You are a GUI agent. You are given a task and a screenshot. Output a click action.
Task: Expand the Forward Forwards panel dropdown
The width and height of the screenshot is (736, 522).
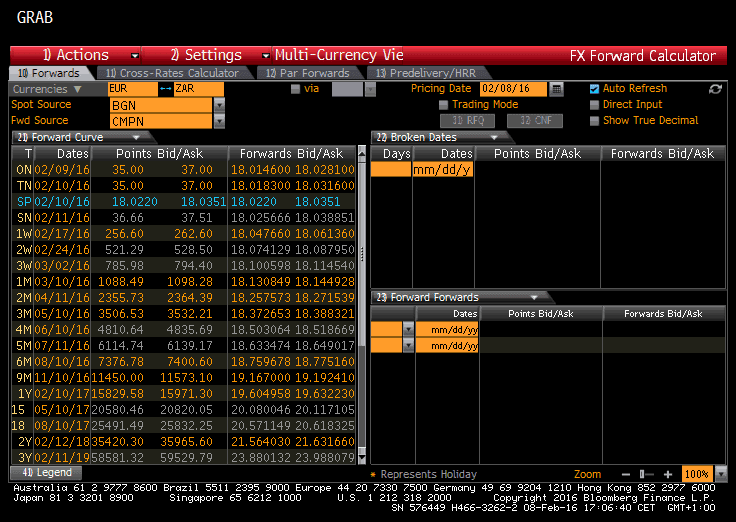click(x=534, y=298)
